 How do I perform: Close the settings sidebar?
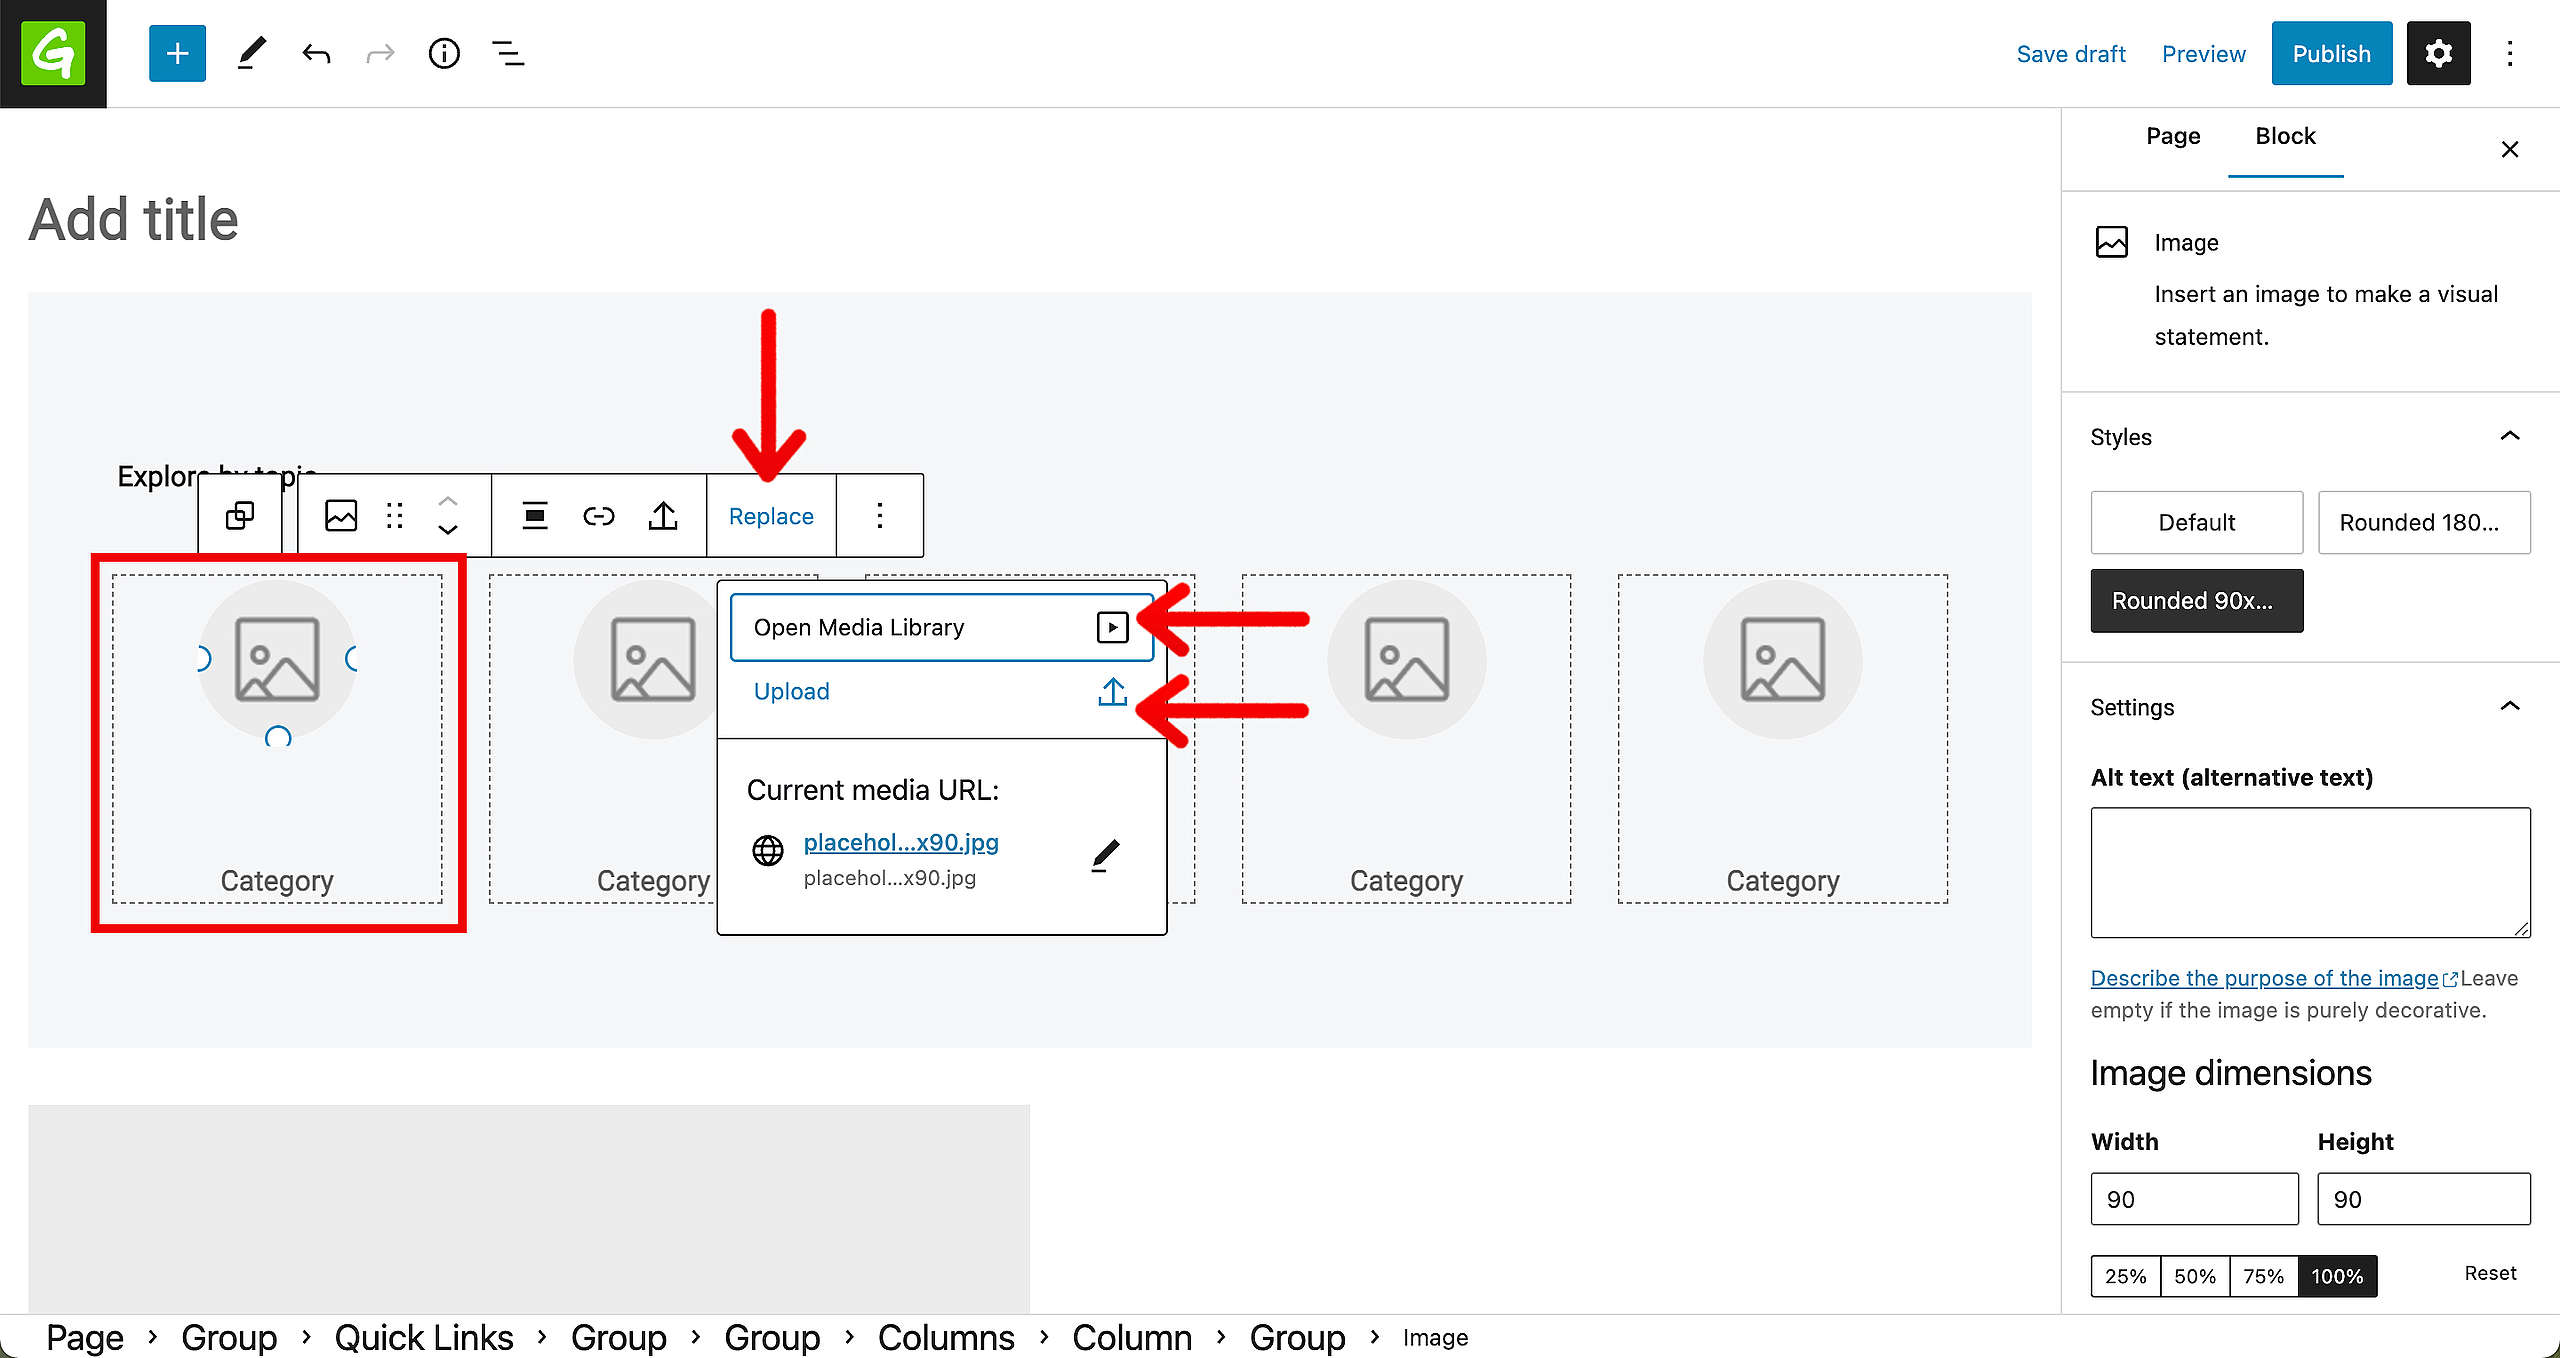(x=2510, y=150)
